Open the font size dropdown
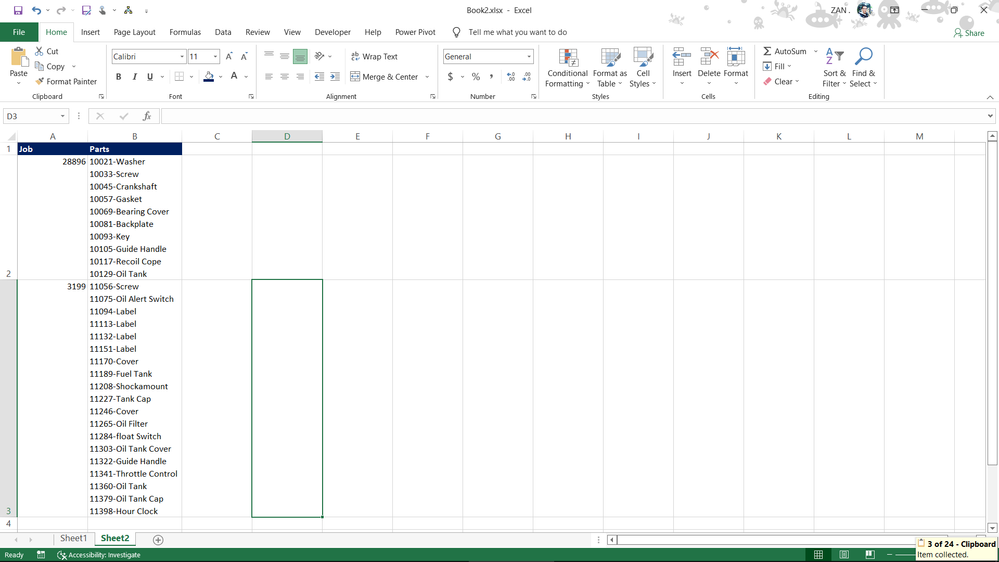The width and height of the screenshot is (999, 562). (x=215, y=57)
